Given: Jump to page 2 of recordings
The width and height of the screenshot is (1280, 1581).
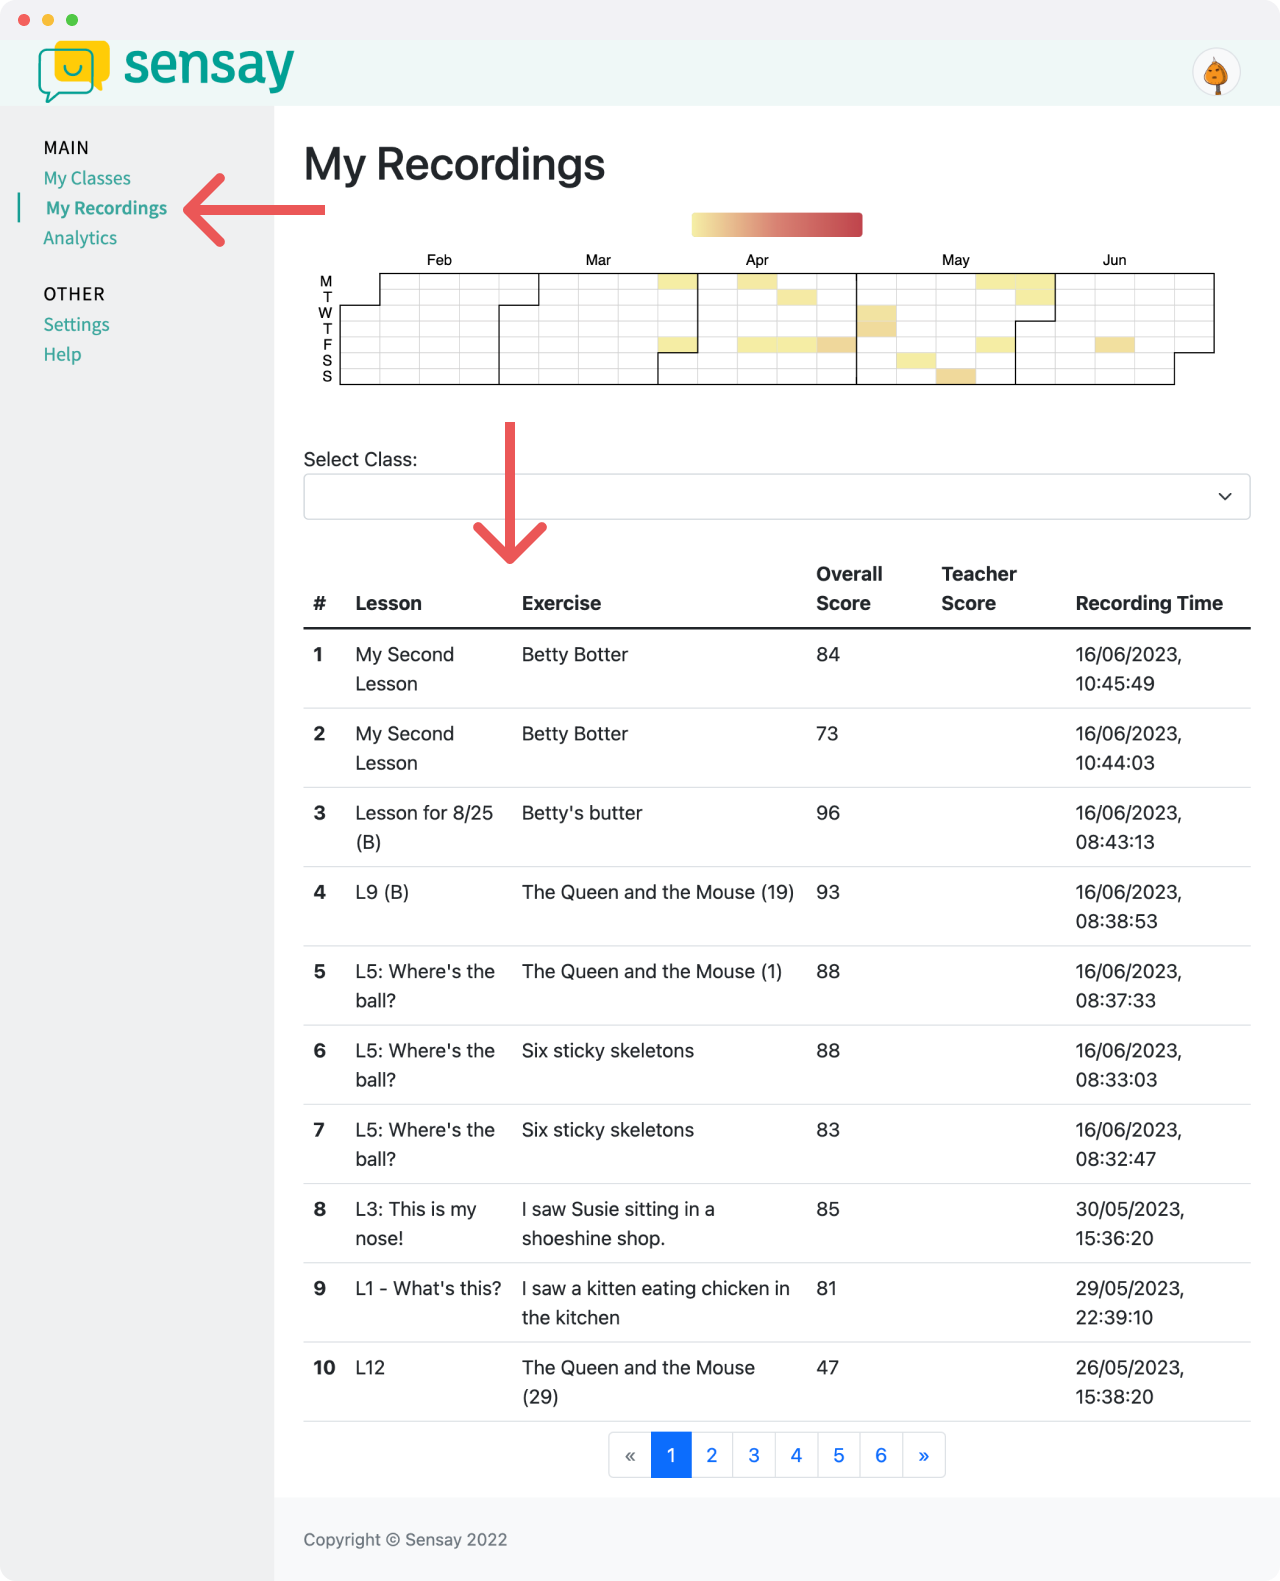Looking at the screenshot, I should [x=712, y=1455].
